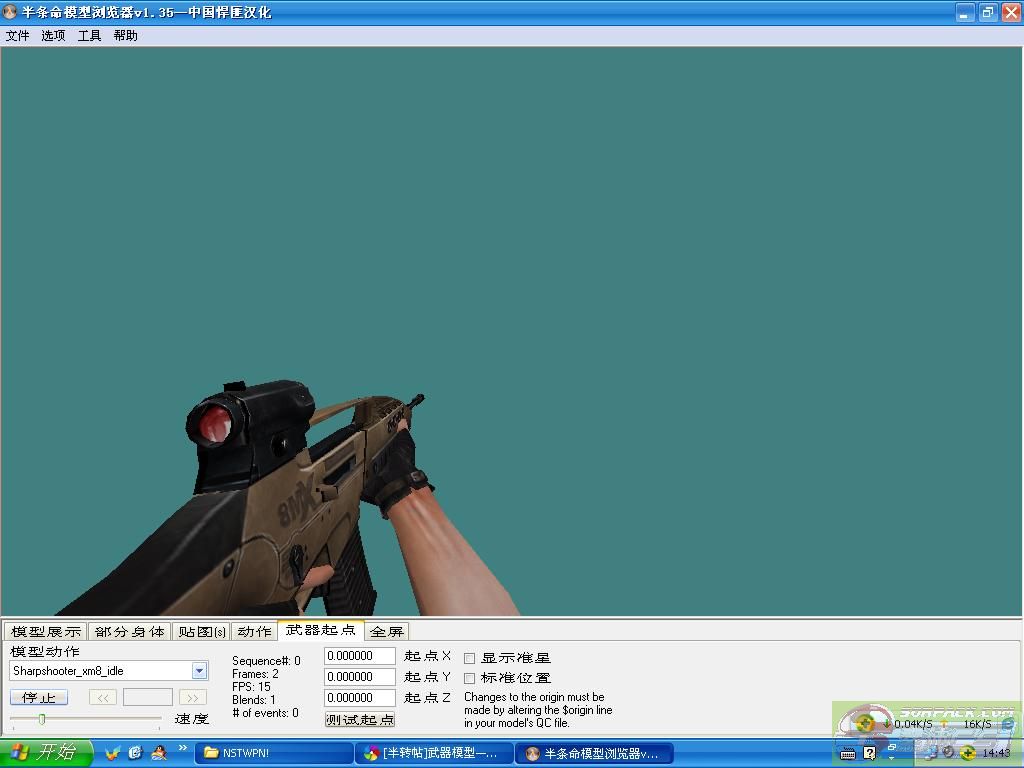Enable the 显示准星 checkbox

469,658
